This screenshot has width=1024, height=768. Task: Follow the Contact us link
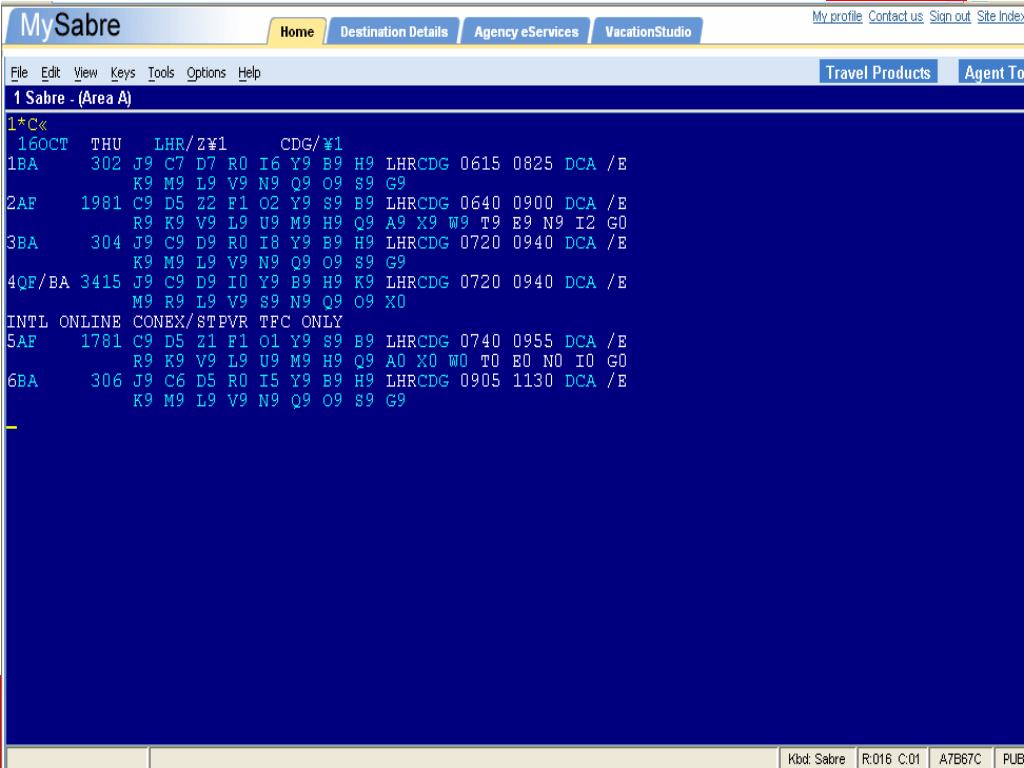tap(895, 16)
